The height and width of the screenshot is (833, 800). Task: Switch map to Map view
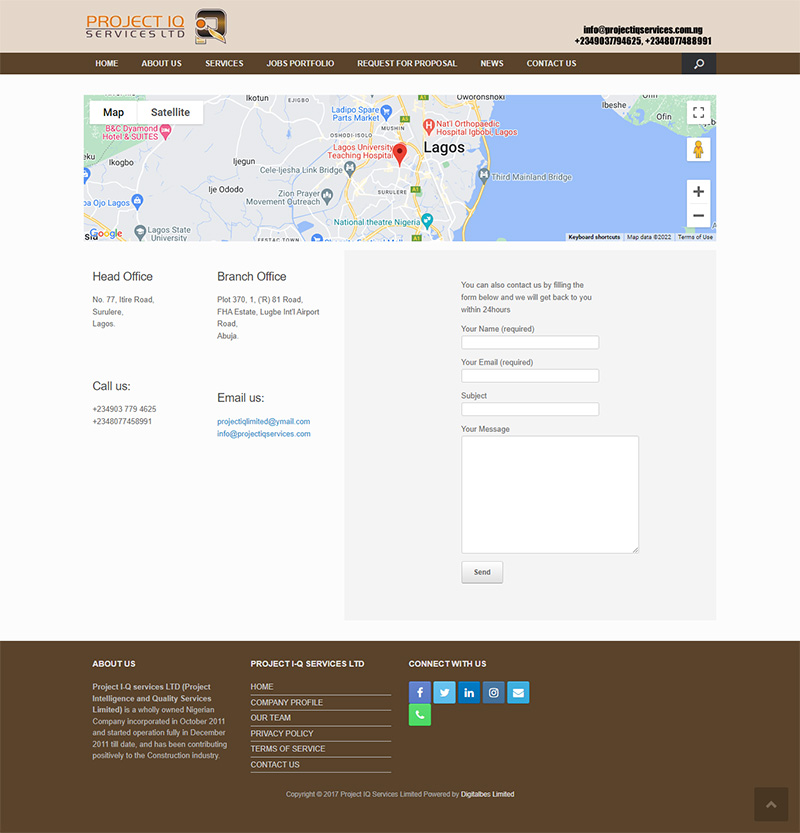113,113
